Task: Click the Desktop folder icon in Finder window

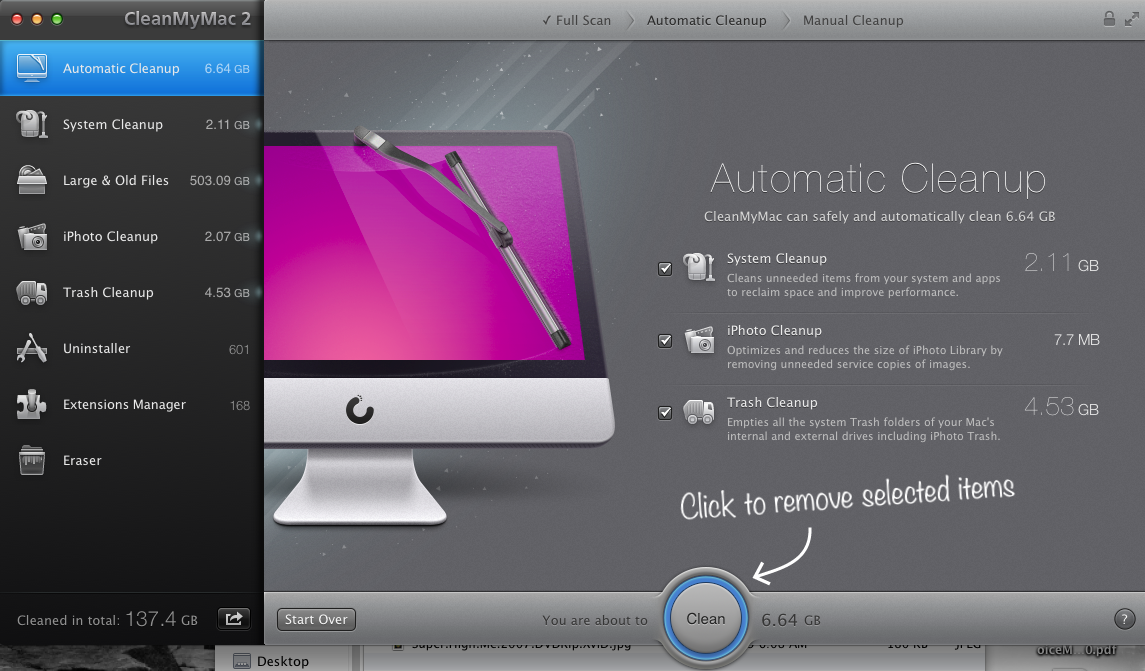Action: [x=242, y=662]
